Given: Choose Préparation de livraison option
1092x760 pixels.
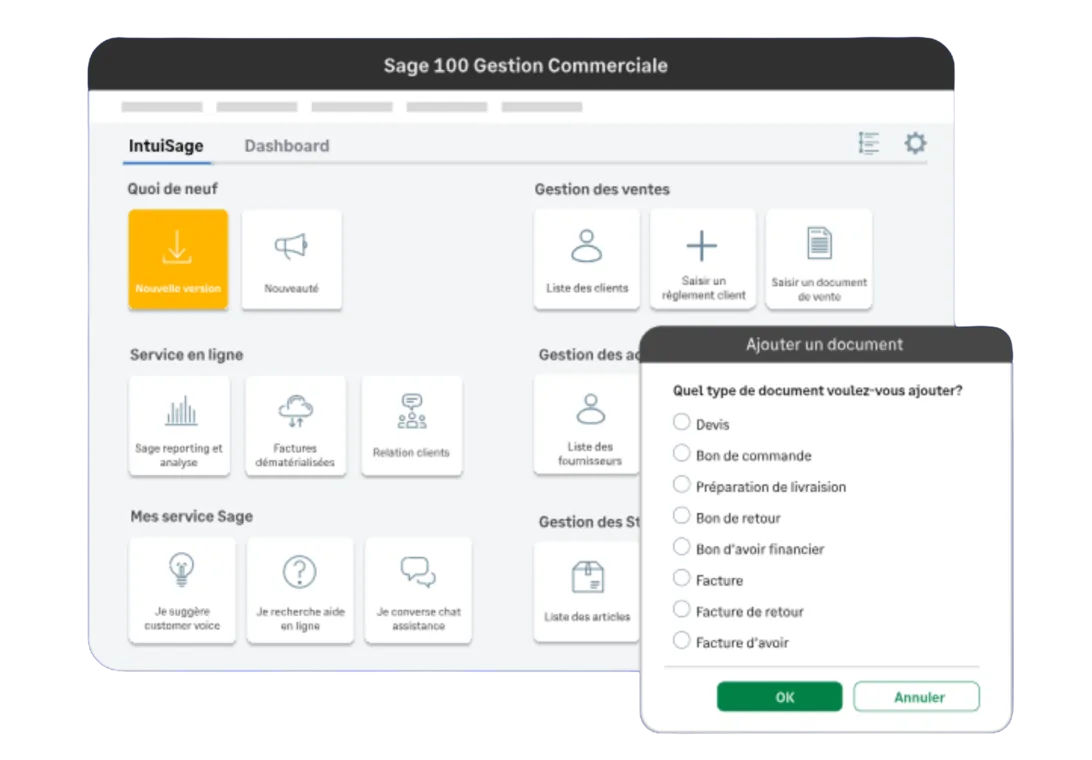Looking at the screenshot, I should [x=682, y=484].
